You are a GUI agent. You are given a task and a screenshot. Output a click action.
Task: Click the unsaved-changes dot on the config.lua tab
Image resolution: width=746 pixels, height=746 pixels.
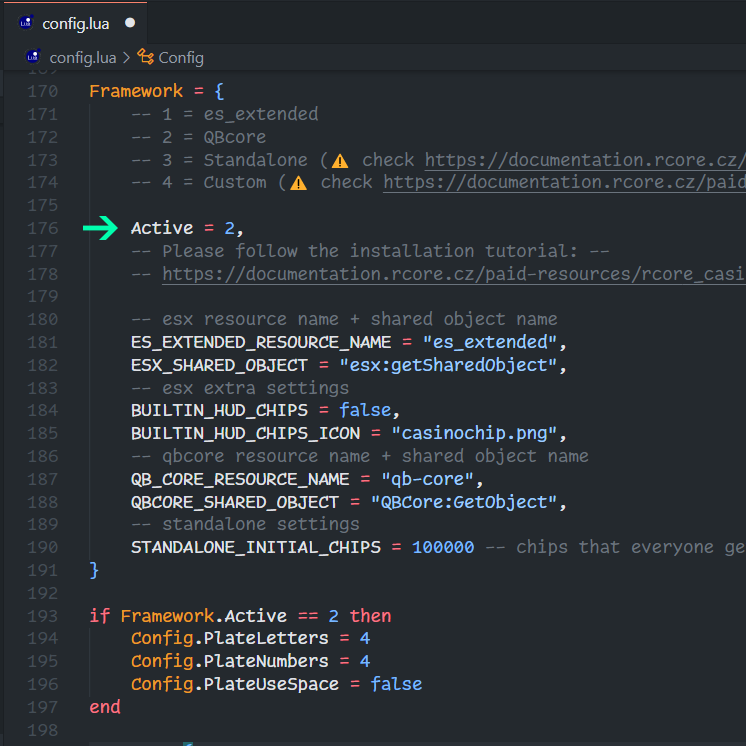tap(130, 23)
